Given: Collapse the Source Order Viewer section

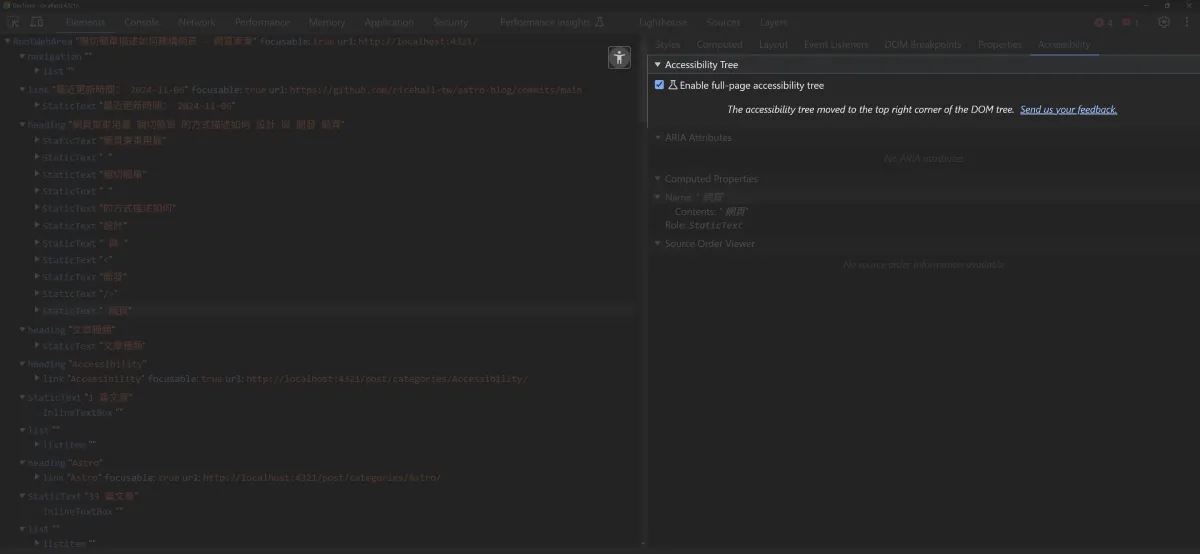Looking at the screenshot, I should pyautogui.click(x=658, y=244).
